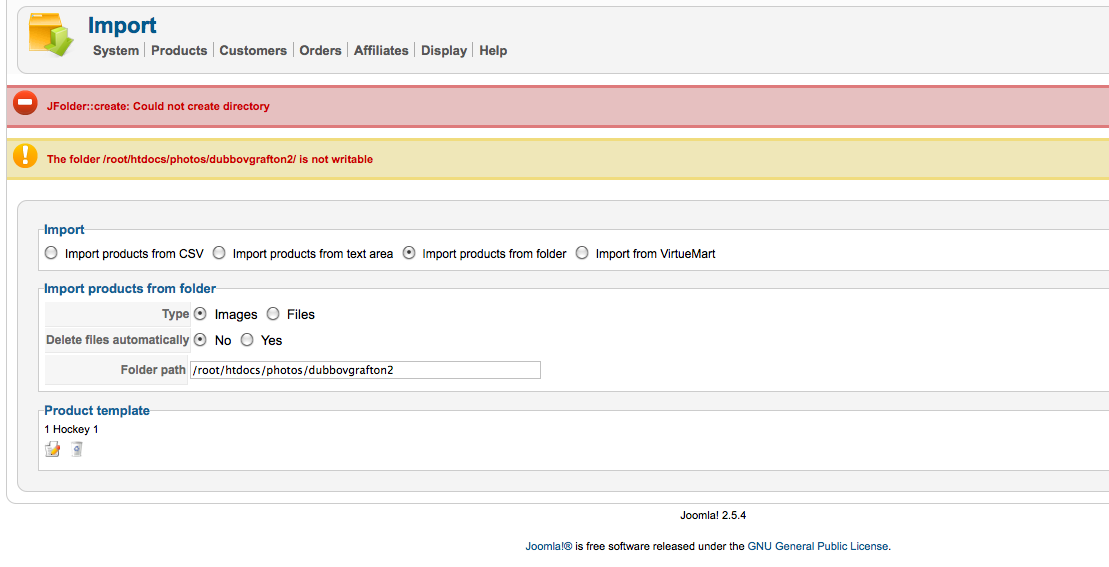Open the Display menu
The height and width of the screenshot is (567, 1109).
(x=444, y=51)
